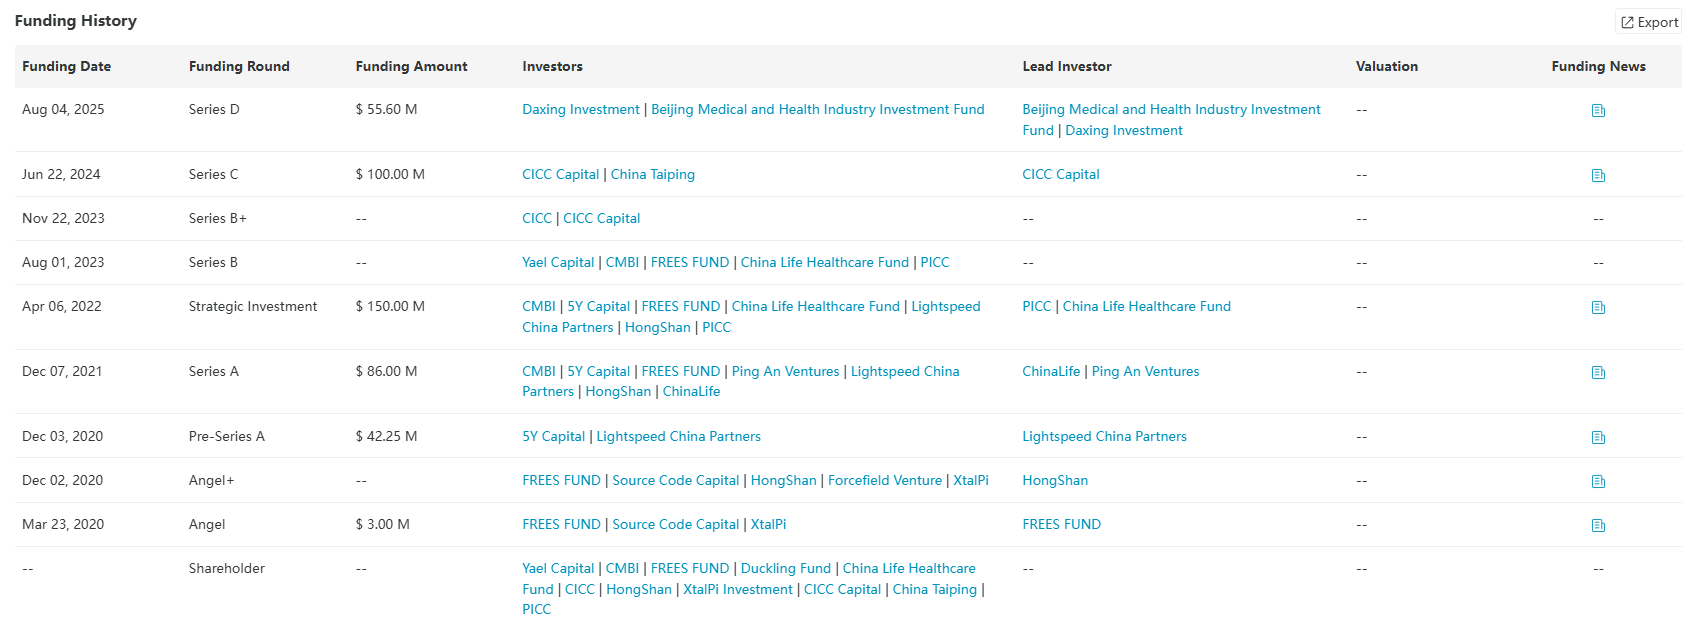The height and width of the screenshot is (629, 1693).
Task: Click the Funding Amount column header
Action: click(x=411, y=67)
